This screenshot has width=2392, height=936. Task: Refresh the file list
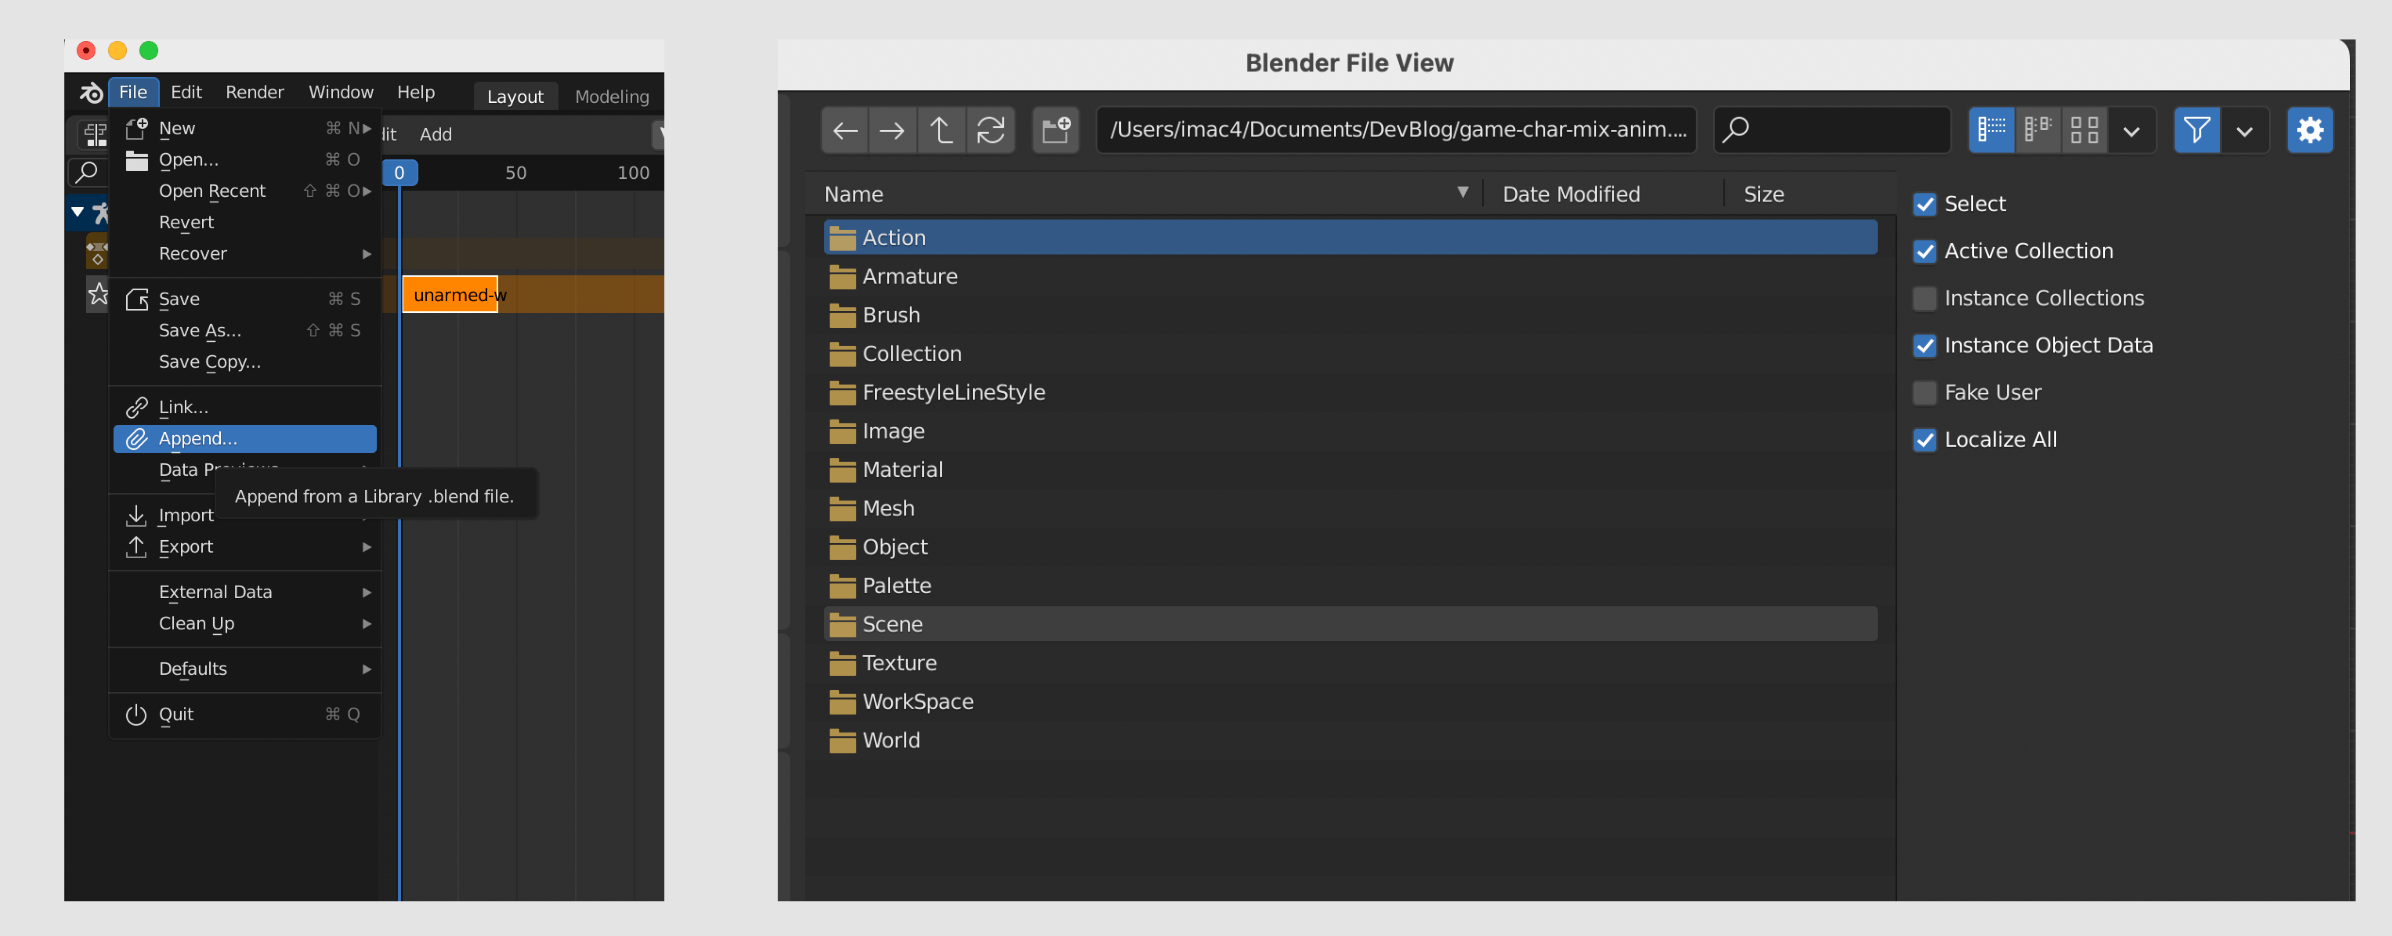tap(990, 130)
